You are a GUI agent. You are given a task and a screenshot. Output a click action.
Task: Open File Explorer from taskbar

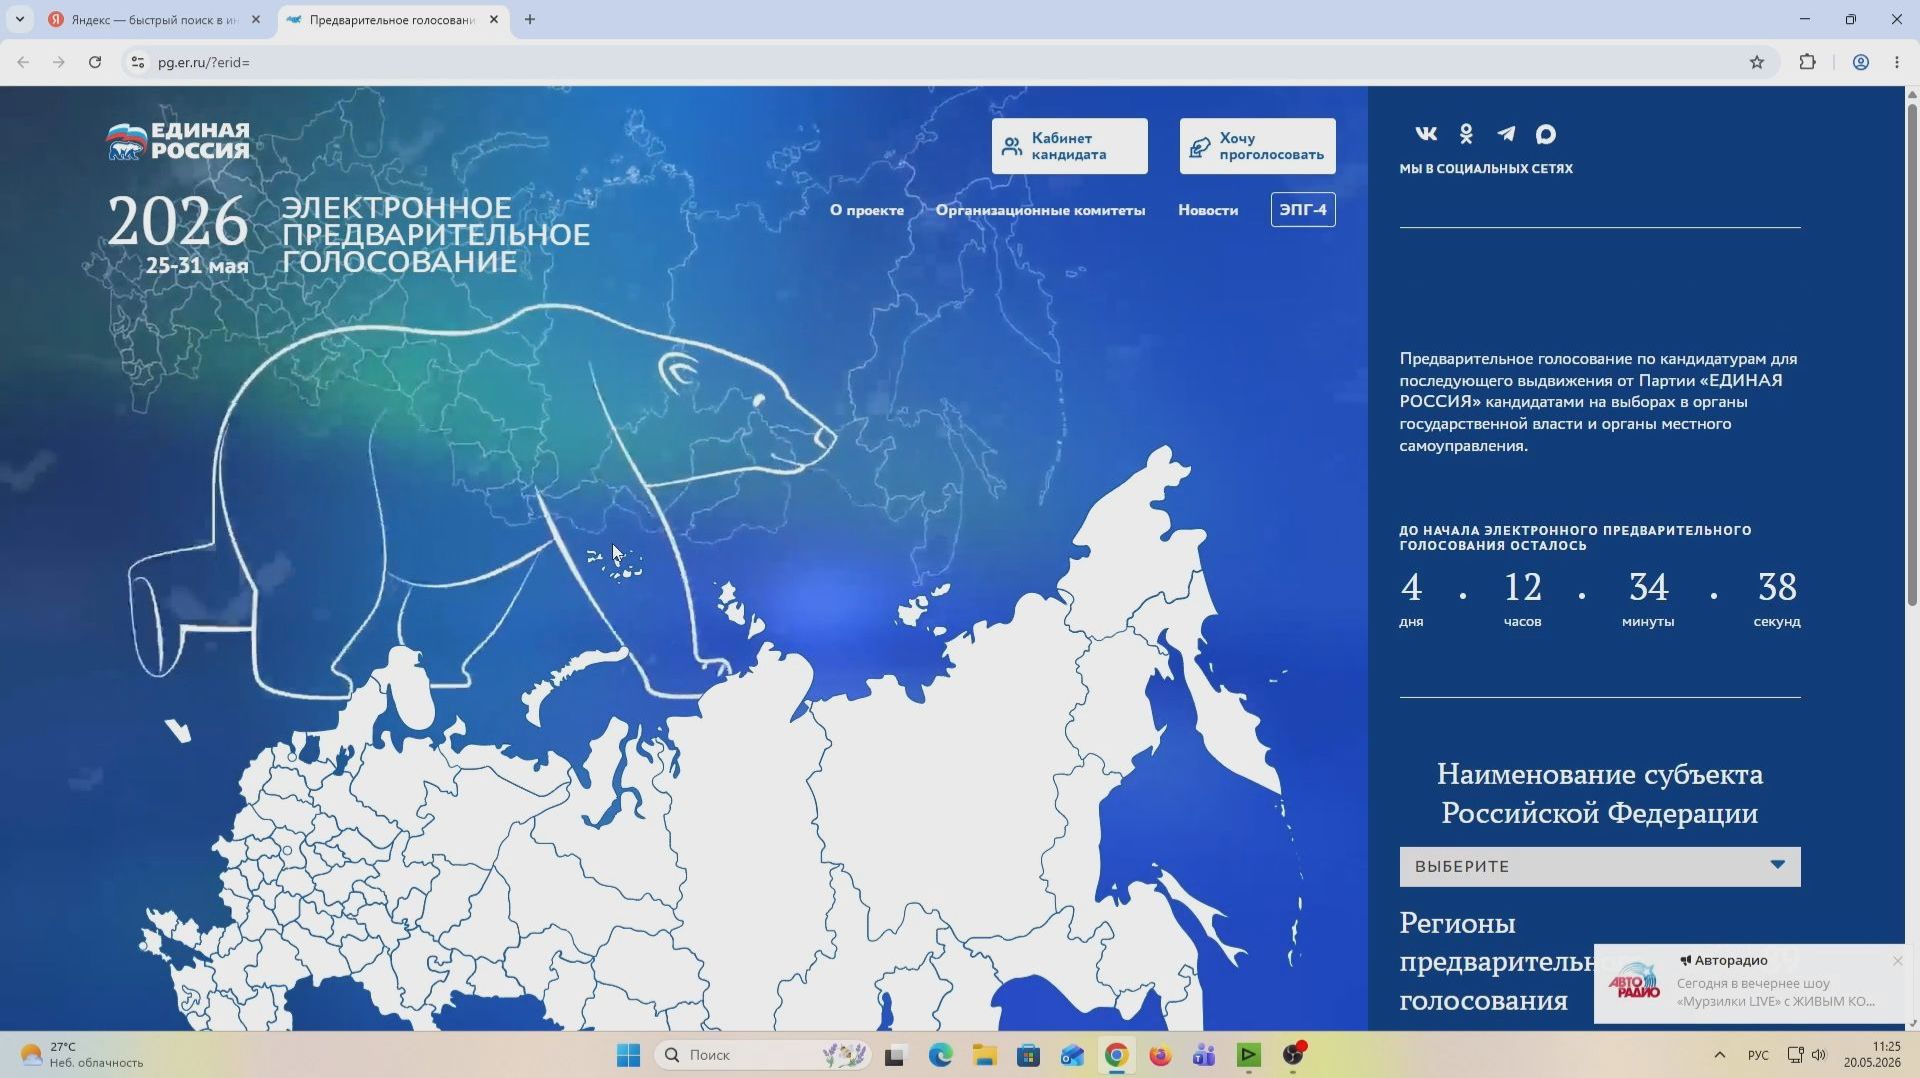coord(985,1055)
